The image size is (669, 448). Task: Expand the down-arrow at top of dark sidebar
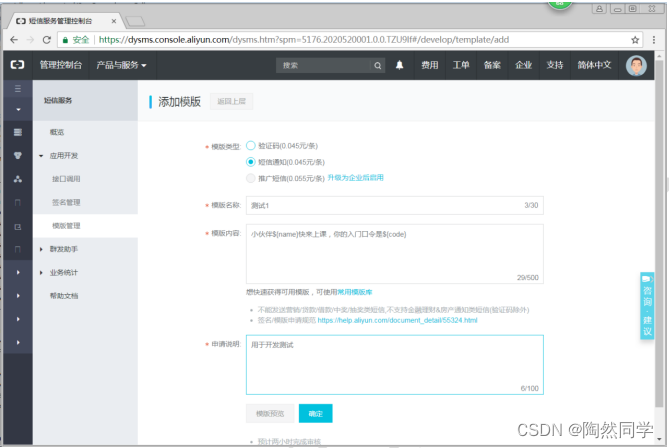[18, 110]
